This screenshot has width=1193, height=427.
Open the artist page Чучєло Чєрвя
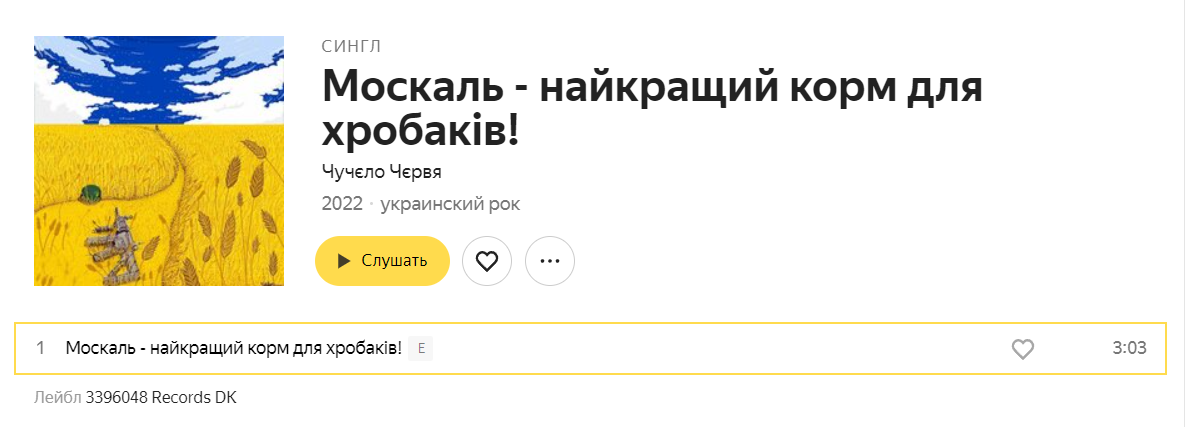[x=382, y=172]
